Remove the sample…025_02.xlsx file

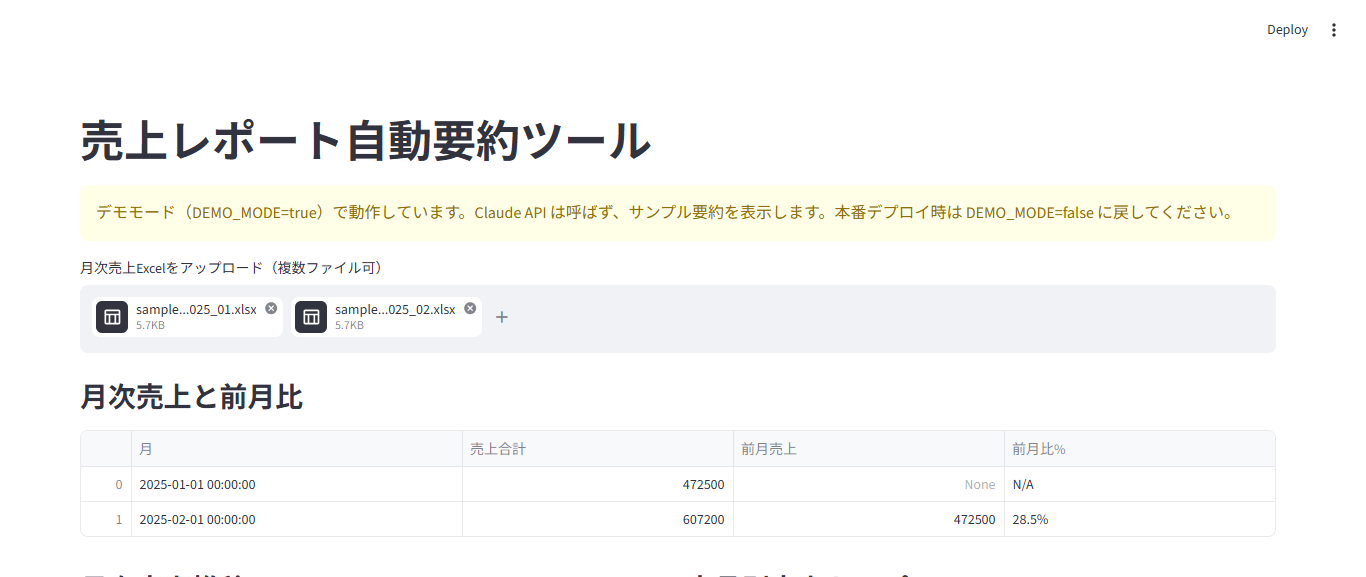point(470,308)
